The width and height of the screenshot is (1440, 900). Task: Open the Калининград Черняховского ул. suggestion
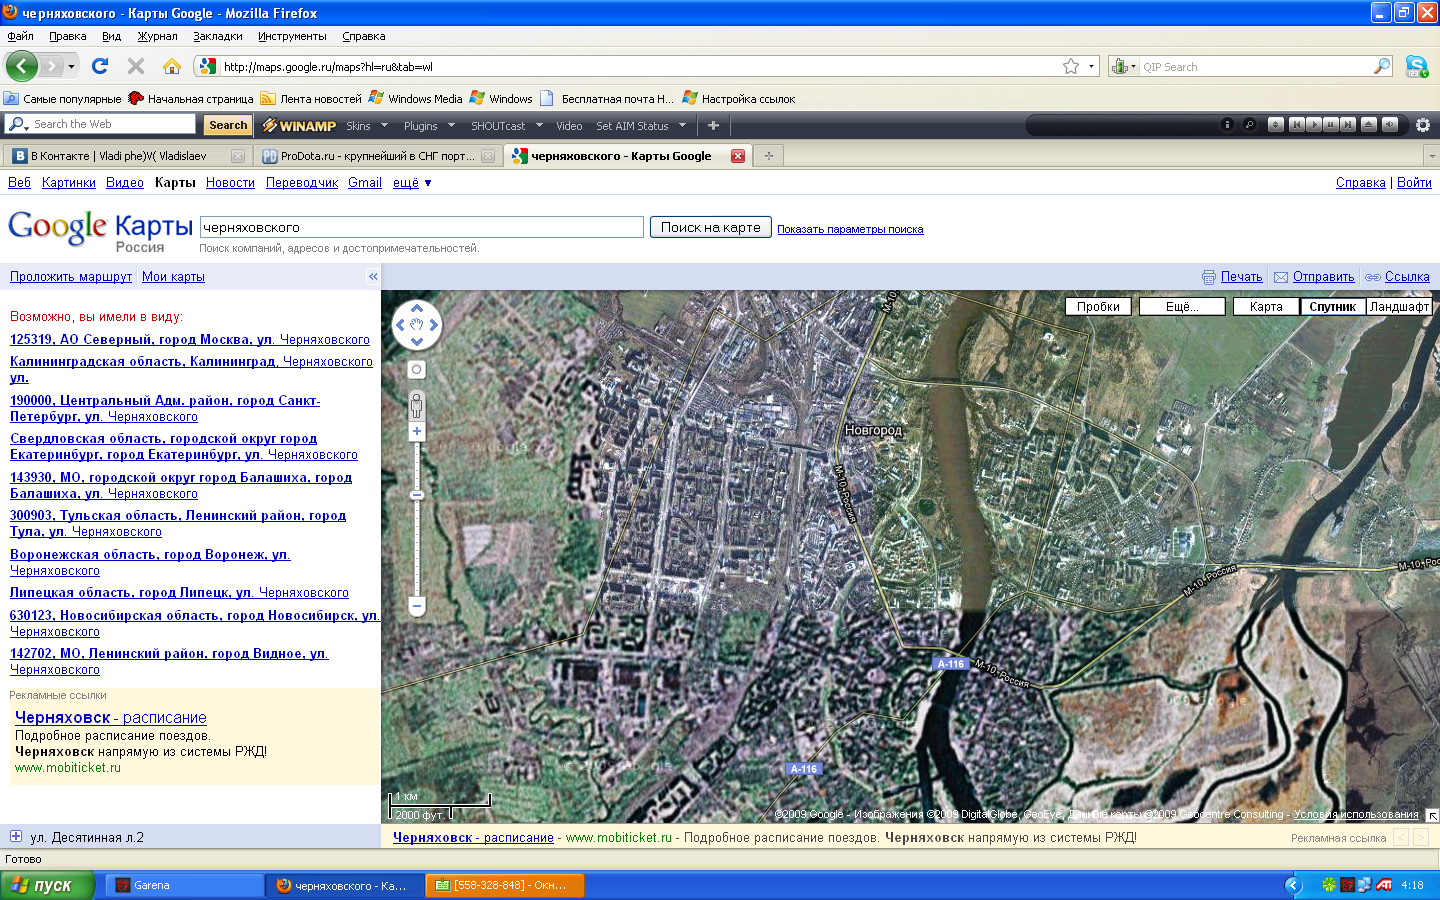click(191, 369)
